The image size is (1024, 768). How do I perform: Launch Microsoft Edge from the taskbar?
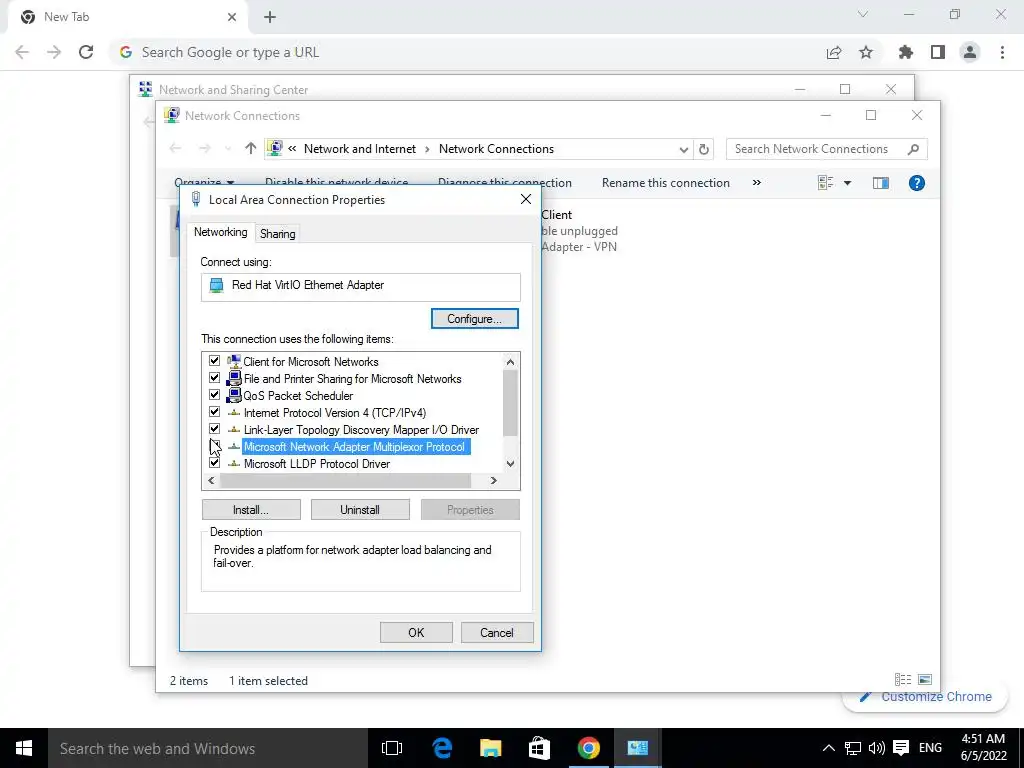pos(442,748)
